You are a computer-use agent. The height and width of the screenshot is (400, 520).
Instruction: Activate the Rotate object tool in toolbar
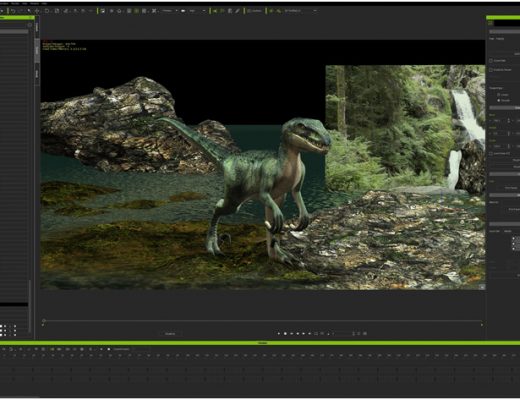[x=47, y=11]
